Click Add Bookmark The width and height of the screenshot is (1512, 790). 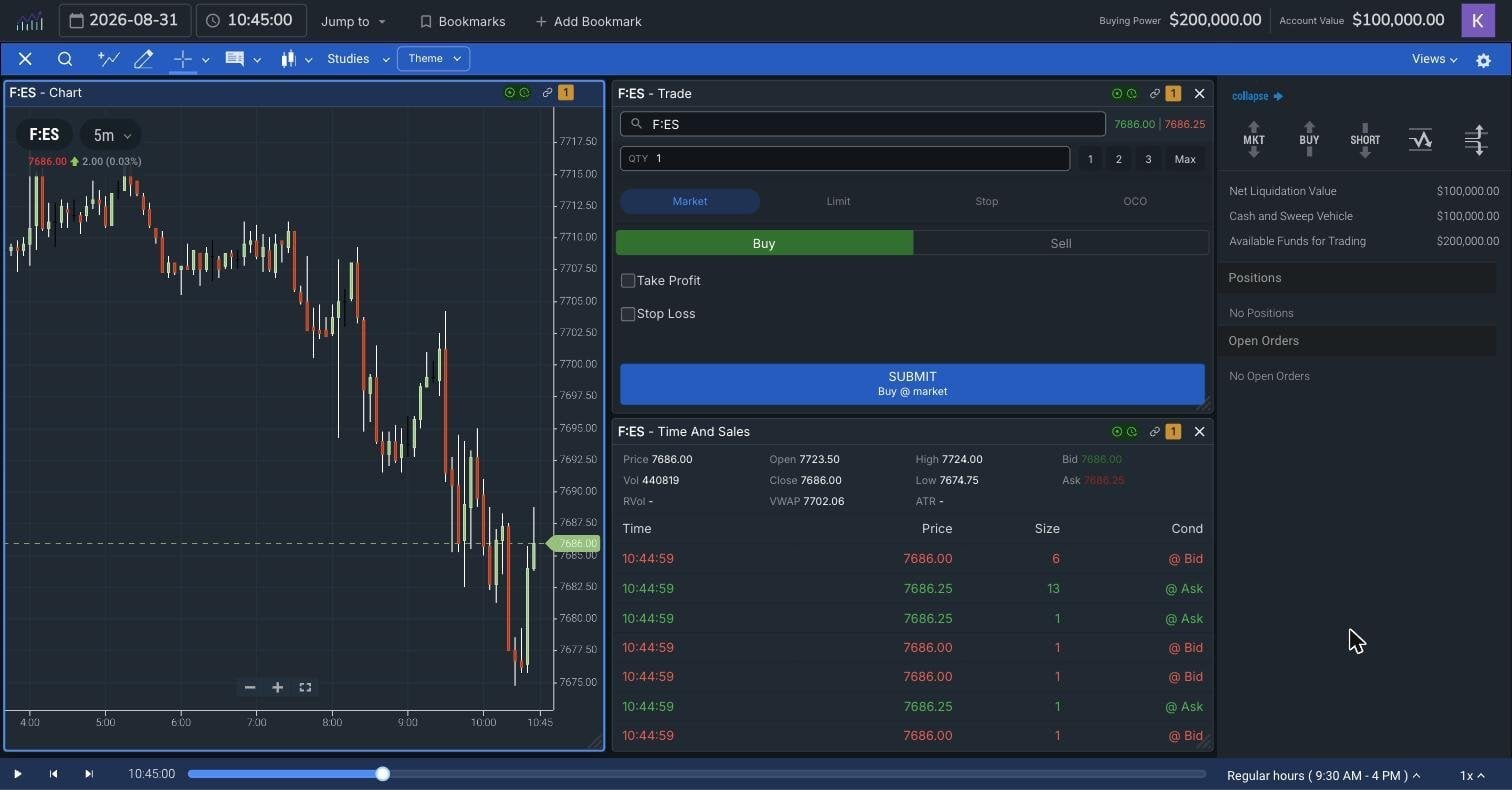(x=589, y=21)
